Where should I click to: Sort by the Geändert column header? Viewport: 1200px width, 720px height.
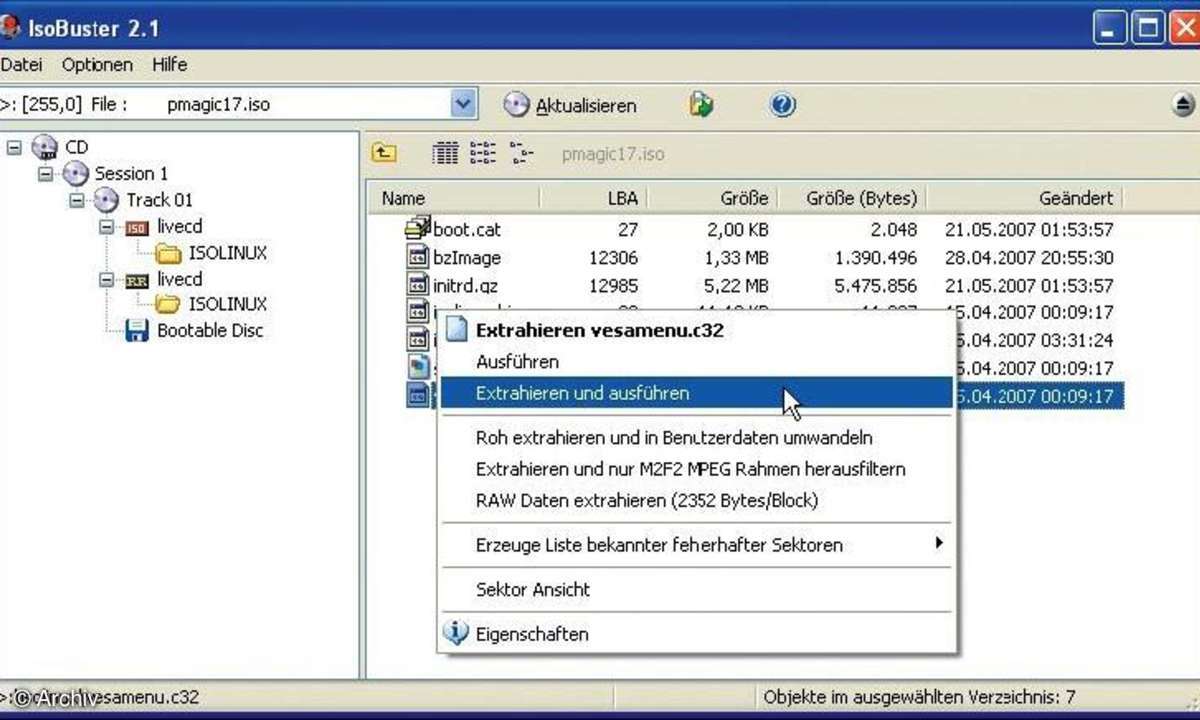pos(1027,198)
